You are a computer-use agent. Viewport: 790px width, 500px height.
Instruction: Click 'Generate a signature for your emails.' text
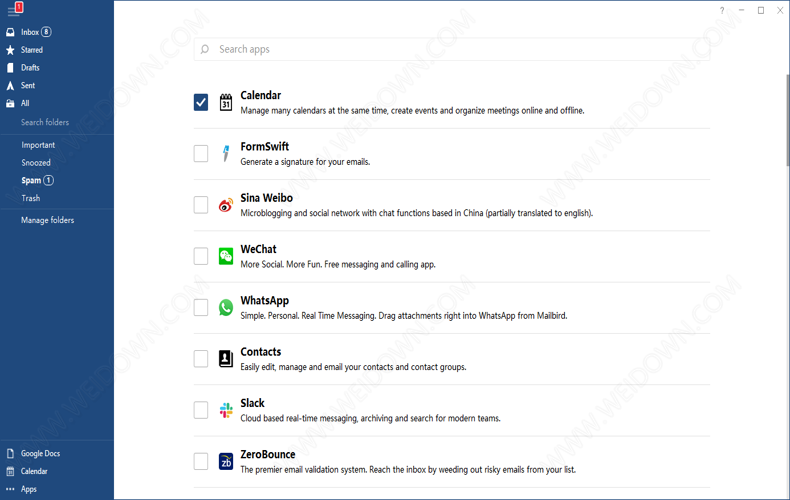[305, 162]
